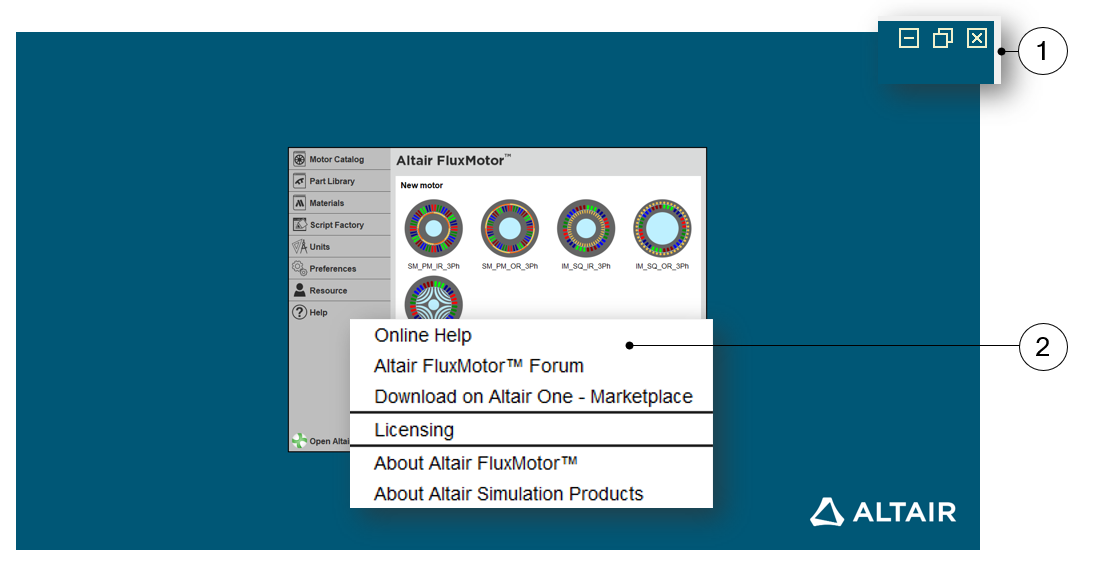The width and height of the screenshot is (1094, 568).
Task: Click the restore window button
Action: (942, 39)
